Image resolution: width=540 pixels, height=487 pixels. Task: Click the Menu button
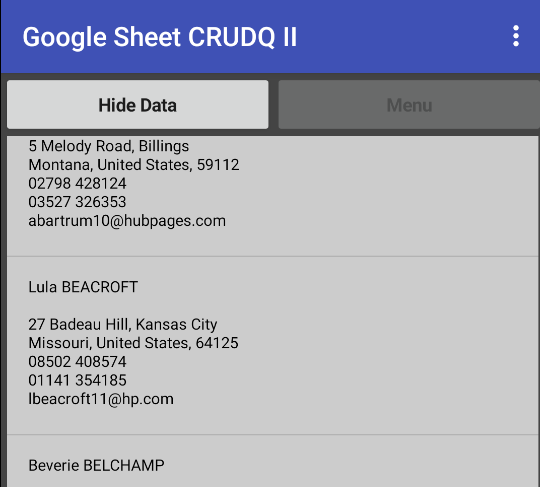pyautogui.click(x=409, y=105)
